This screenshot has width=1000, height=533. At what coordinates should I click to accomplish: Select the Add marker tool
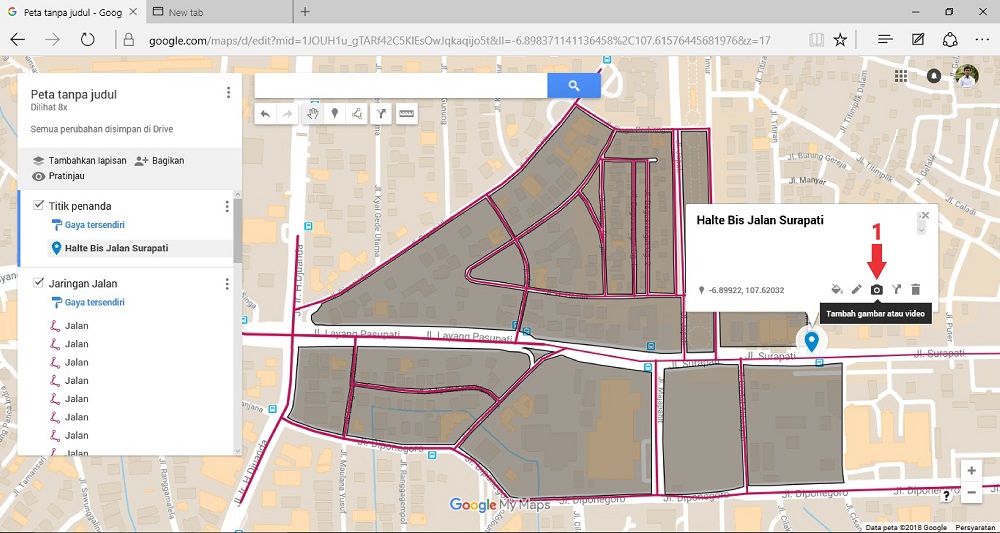click(x=334, y=114)
